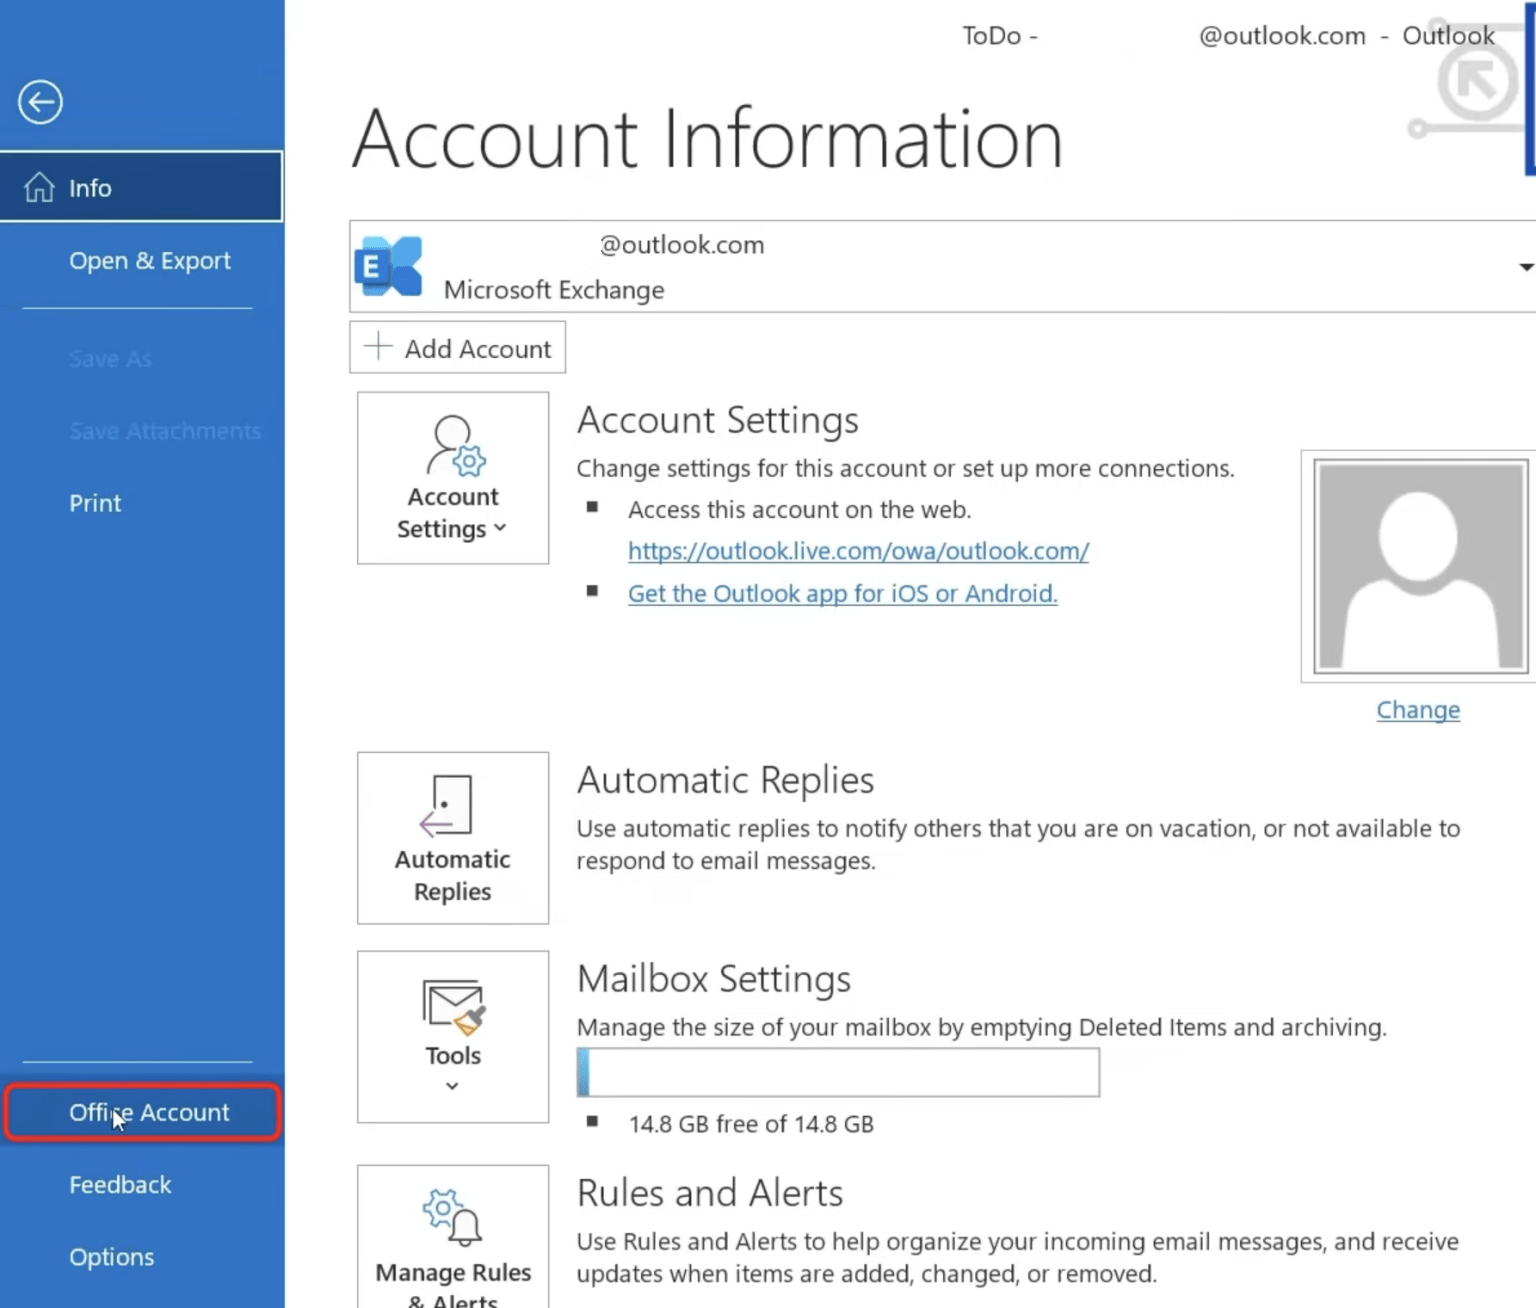Screen dimensions: 1536x1308
Task: Open the Print section
Action: point(94,502)
